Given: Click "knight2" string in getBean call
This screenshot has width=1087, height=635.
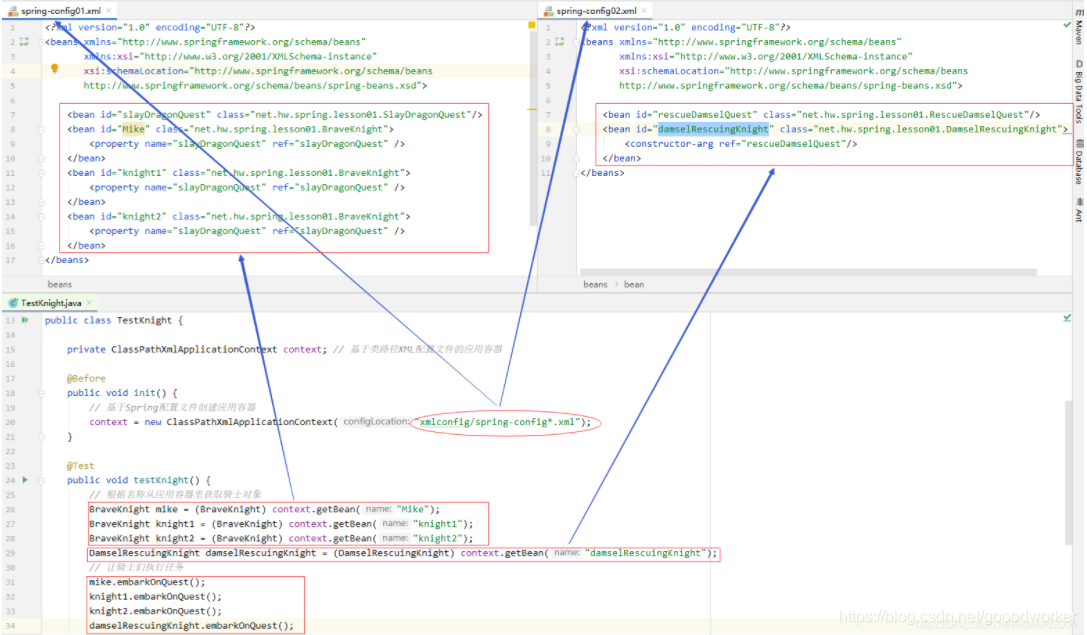Looking at the screenshot, I should [437, 538].
